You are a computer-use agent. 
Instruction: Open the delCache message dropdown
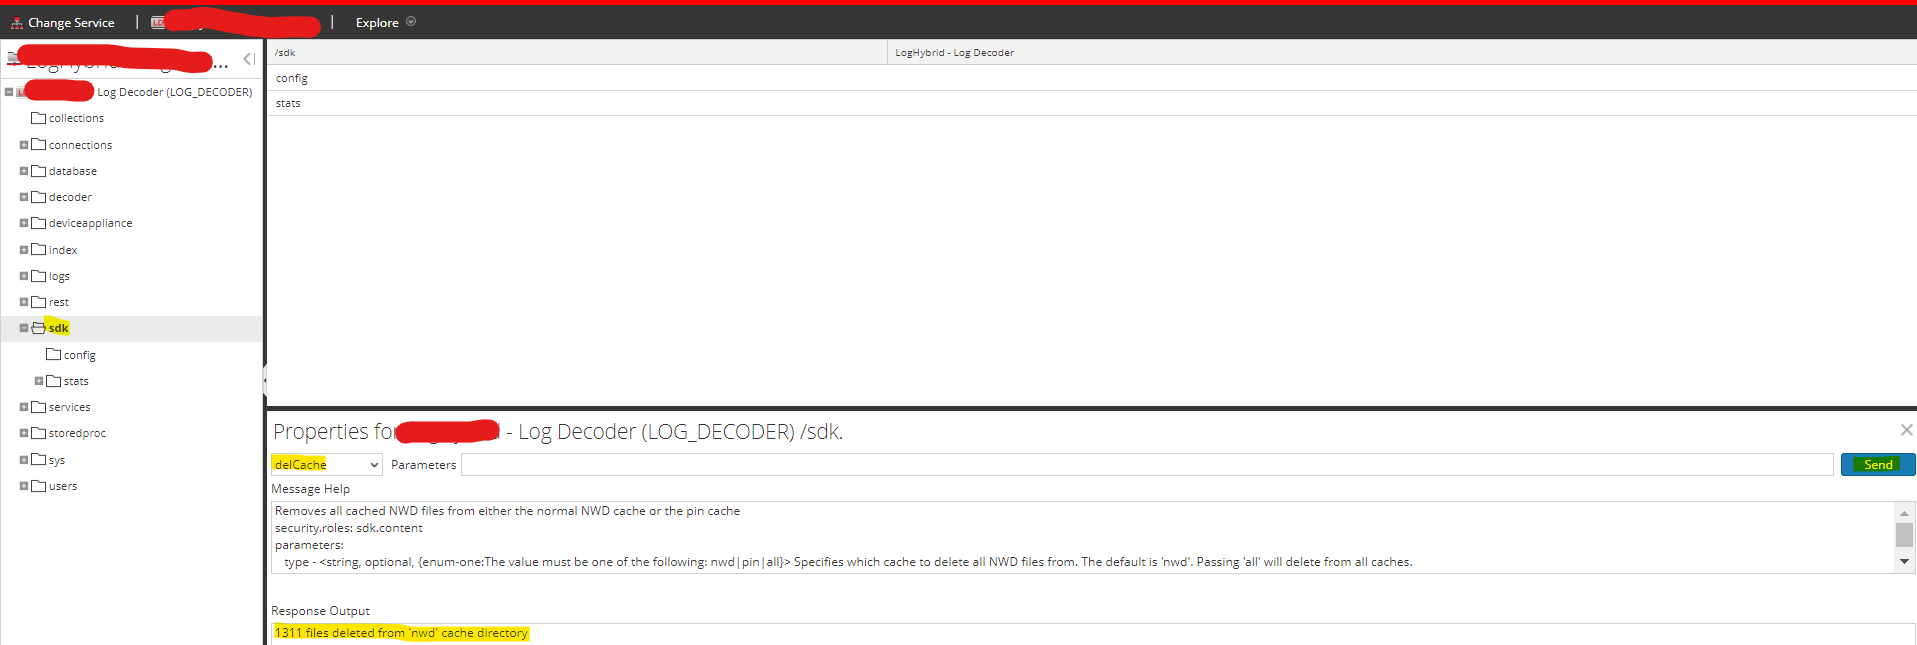pos(327,464)
